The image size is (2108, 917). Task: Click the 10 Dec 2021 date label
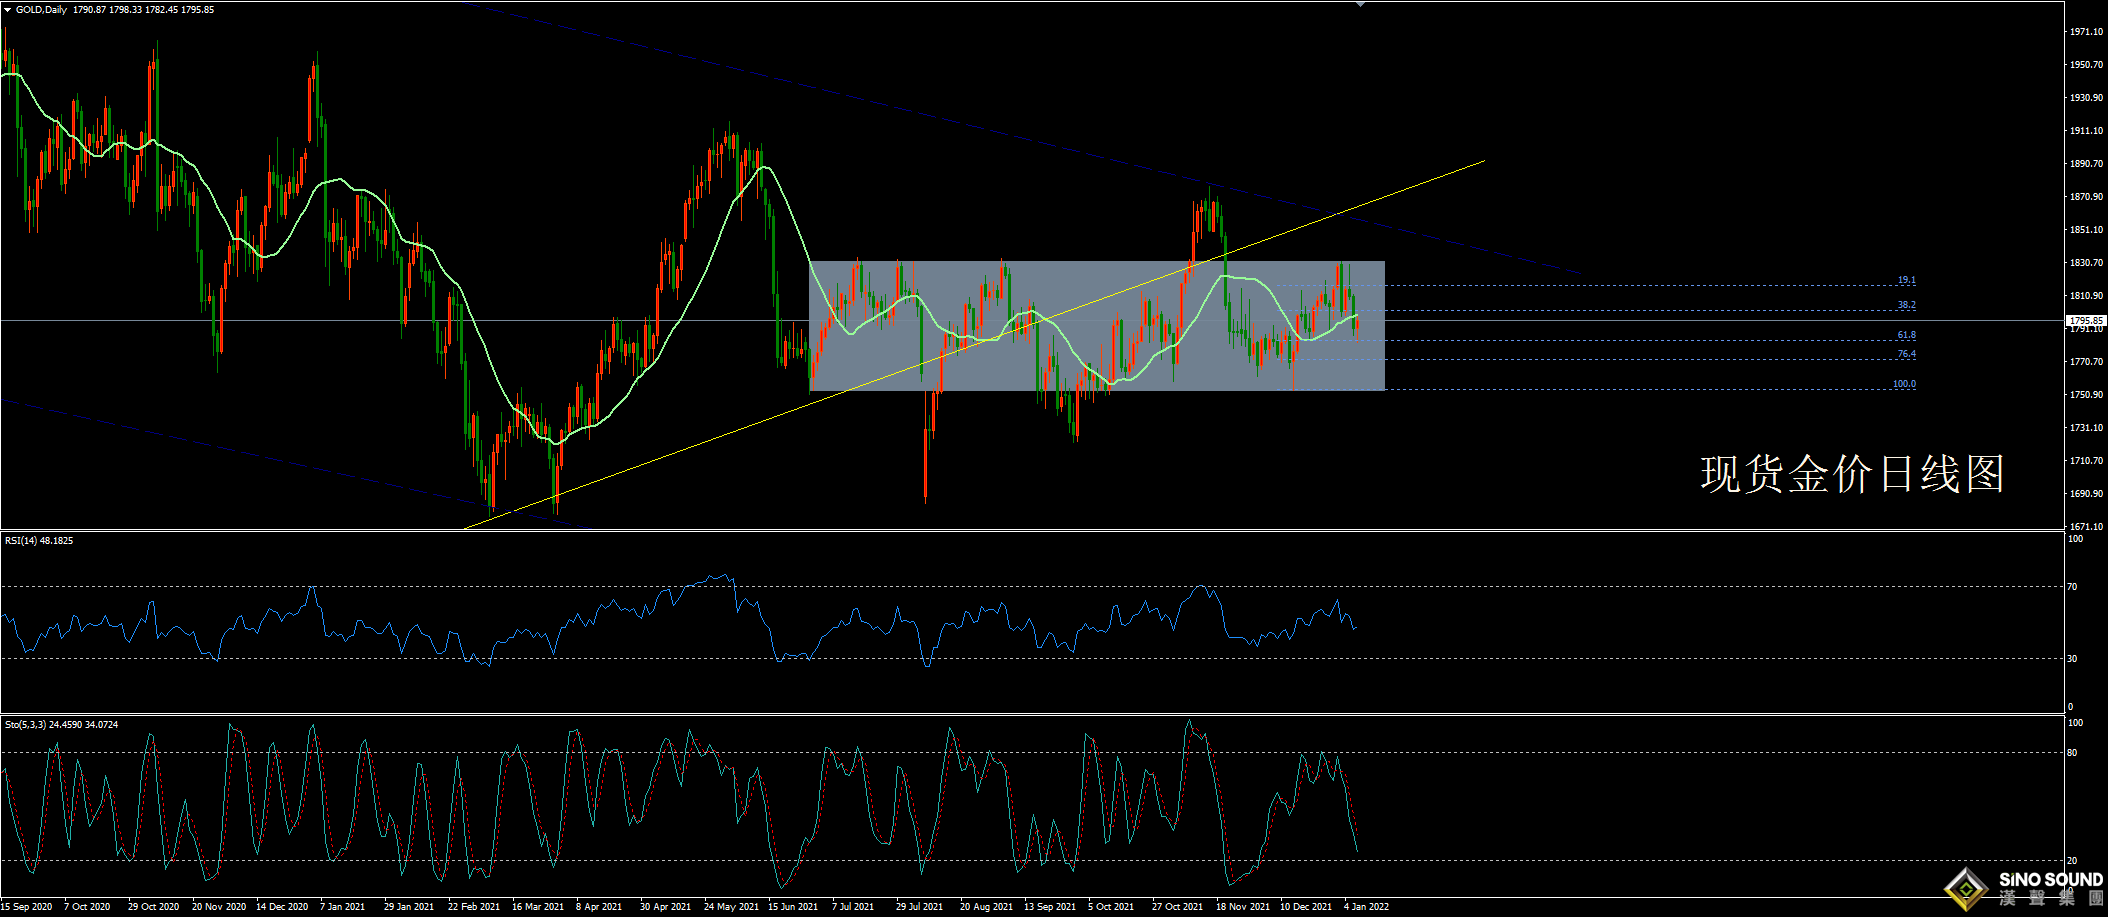[1306, 907]
